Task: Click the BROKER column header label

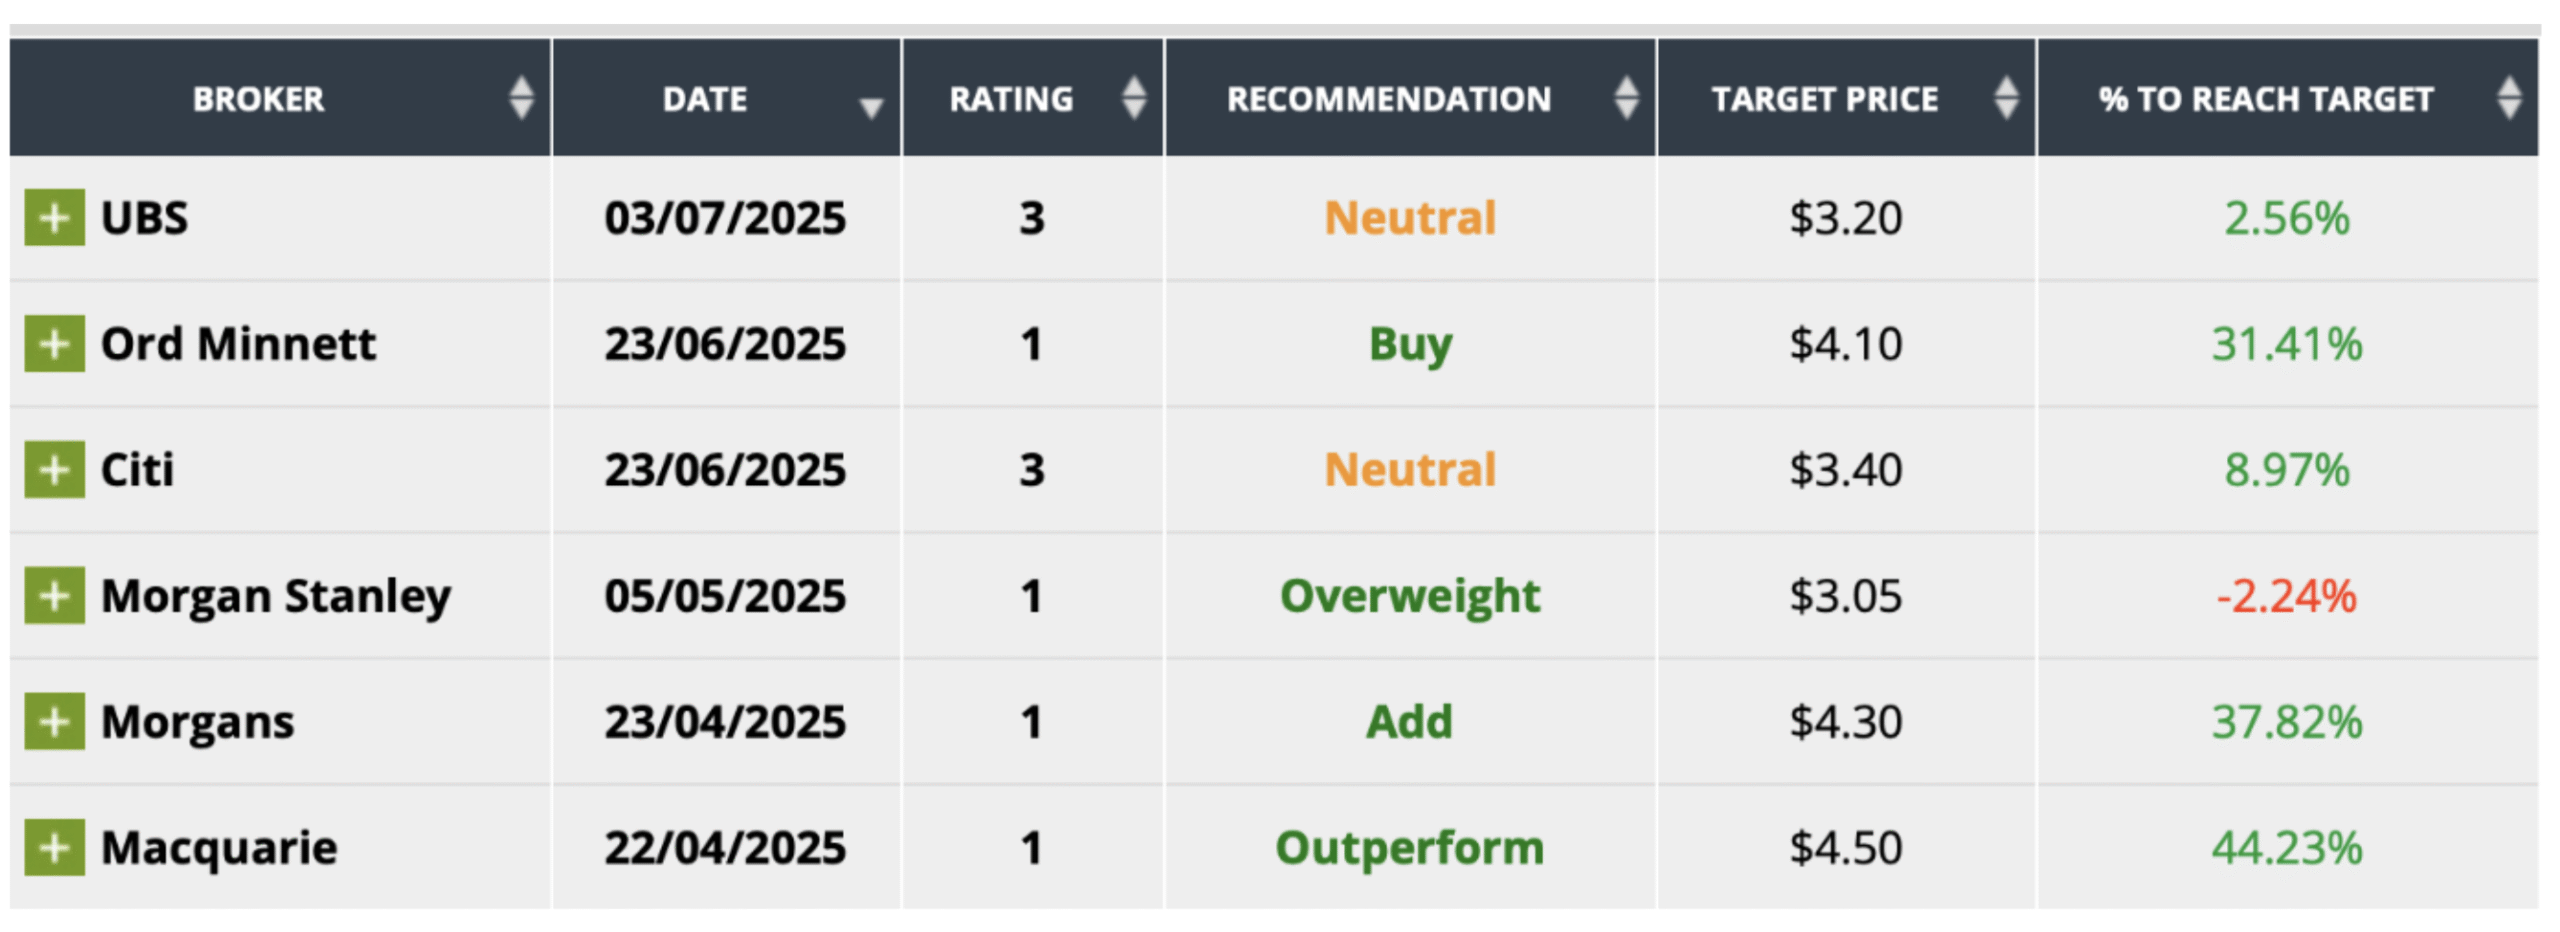Action: tap(259, 99)
